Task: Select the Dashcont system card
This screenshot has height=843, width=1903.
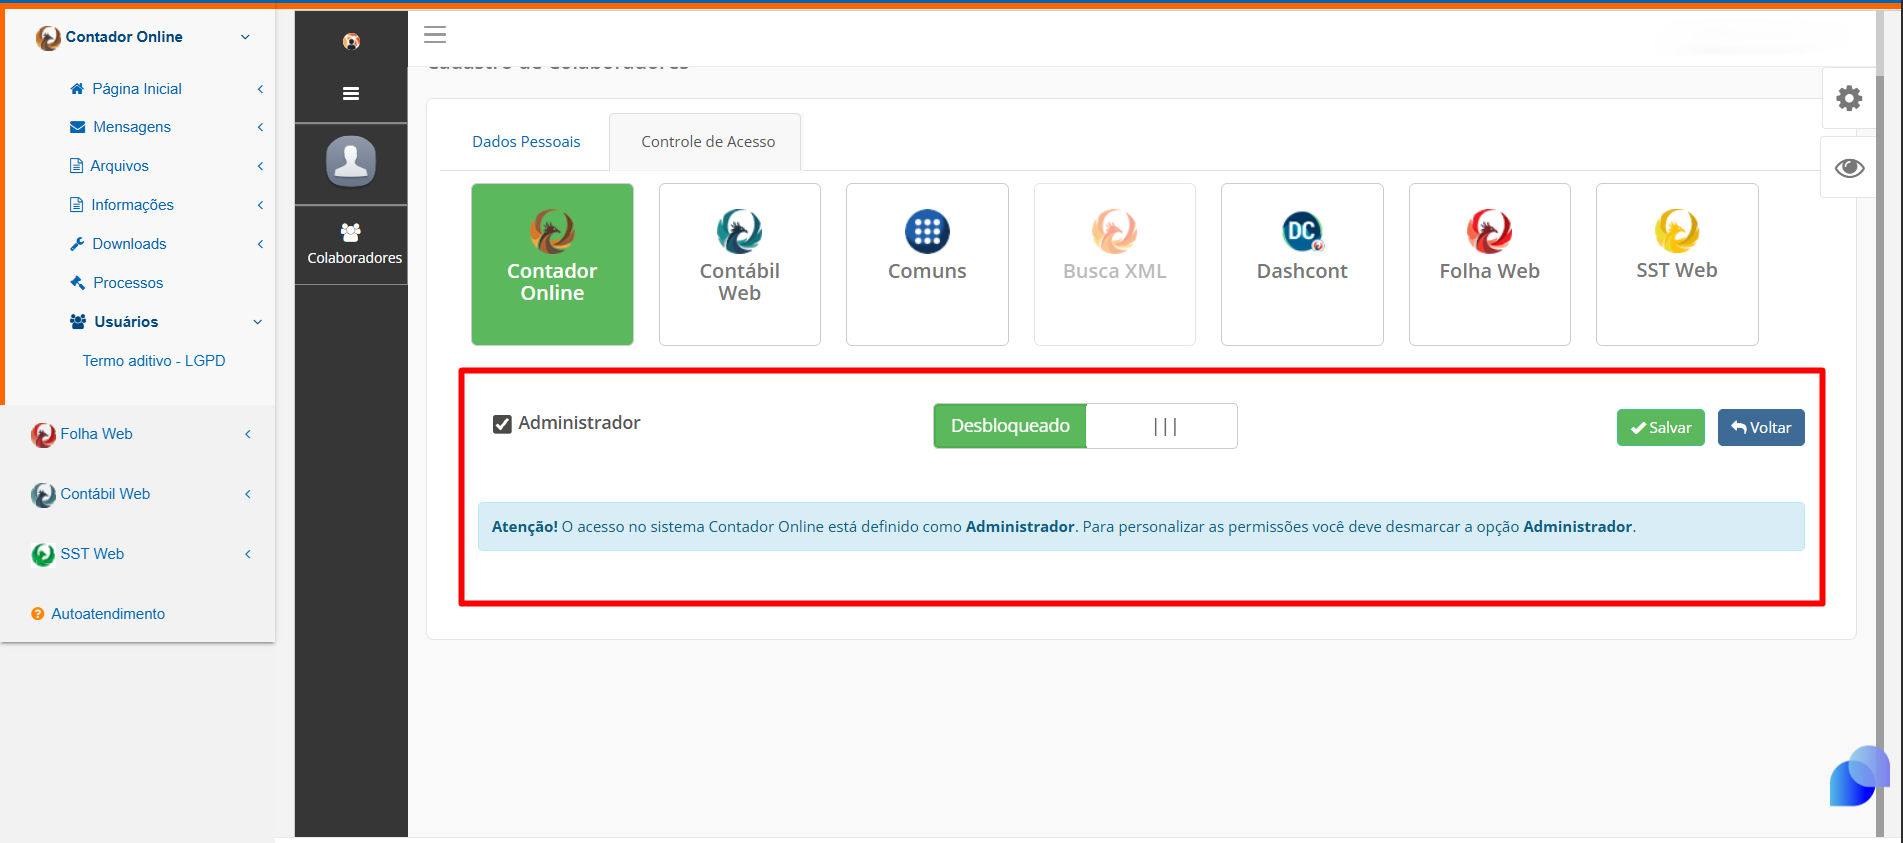Action: (1302, 264)
